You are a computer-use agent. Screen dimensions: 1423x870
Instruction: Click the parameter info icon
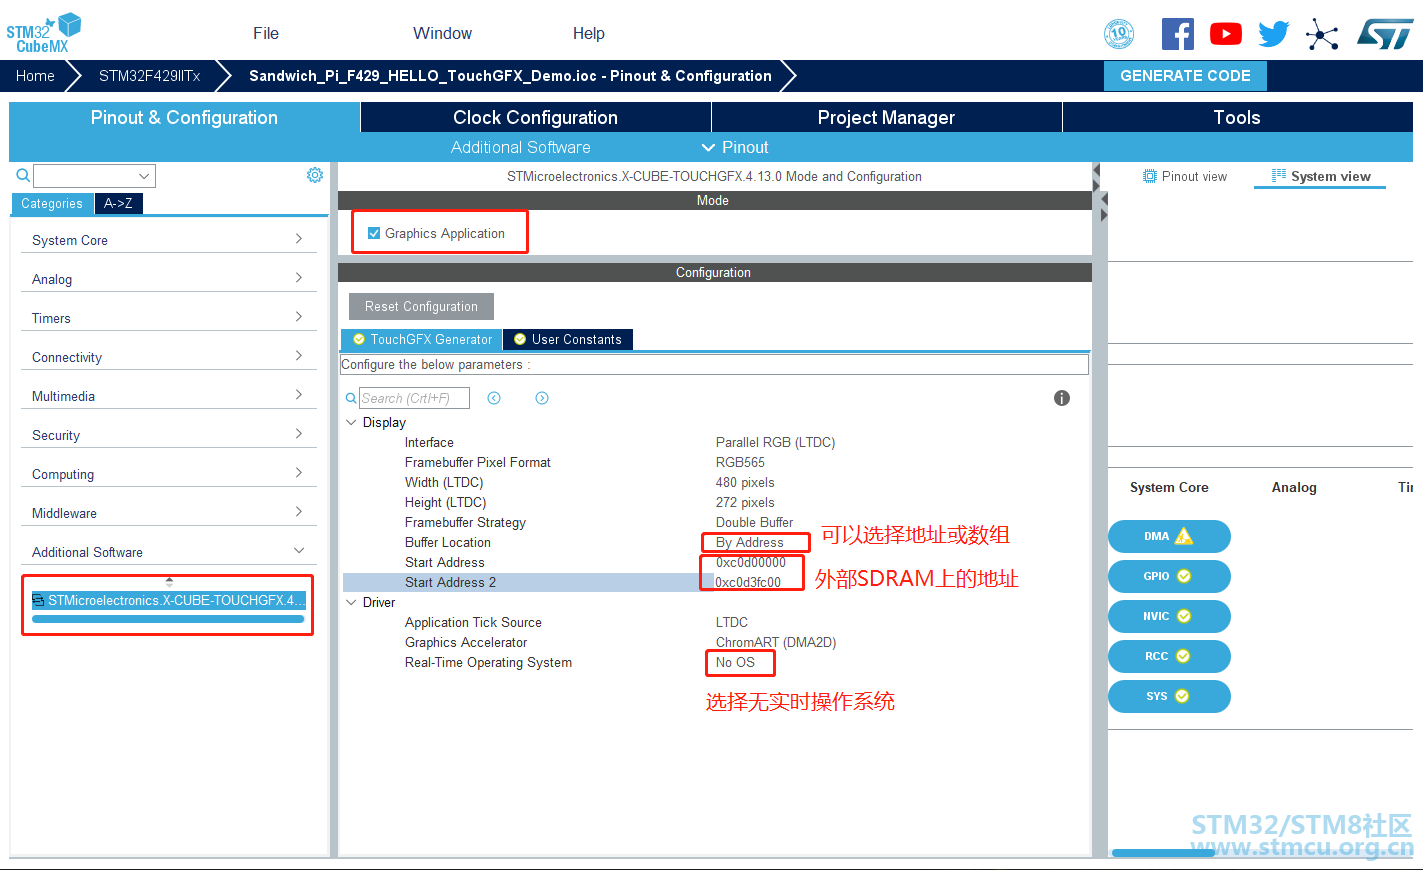(x=1062, y=398)
